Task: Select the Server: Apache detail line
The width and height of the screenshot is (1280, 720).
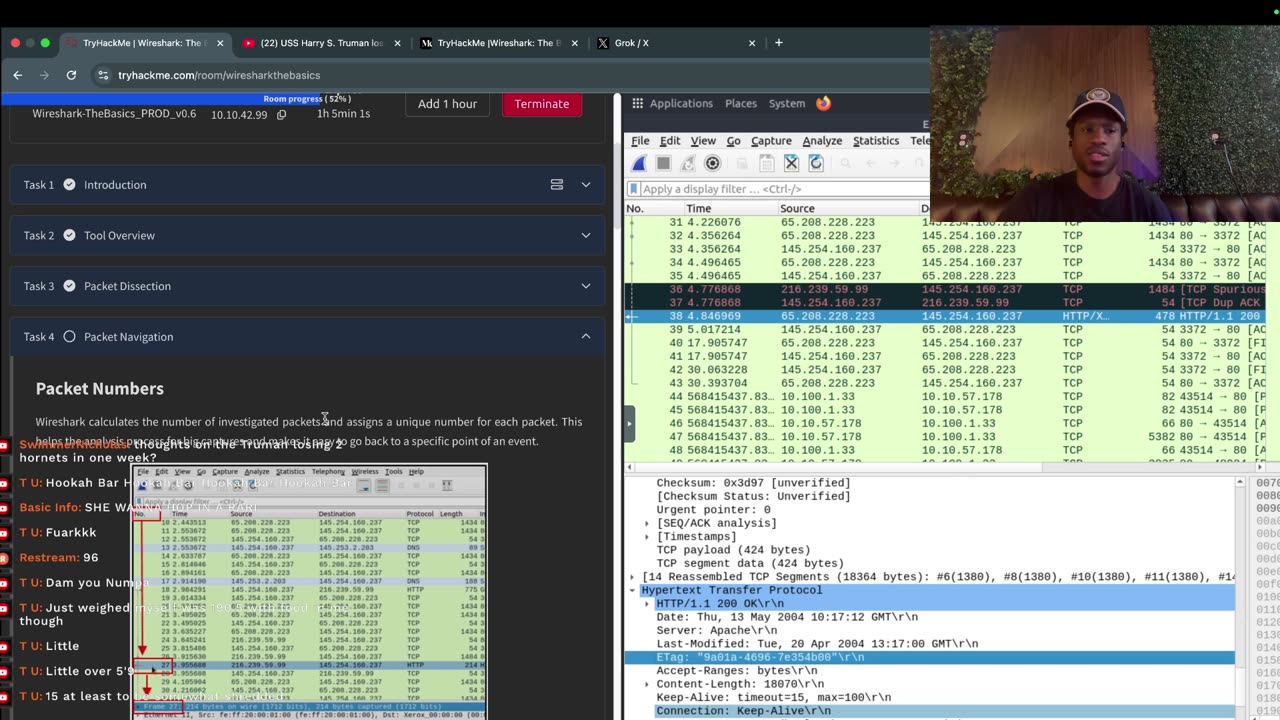Action: click(716, 631)
